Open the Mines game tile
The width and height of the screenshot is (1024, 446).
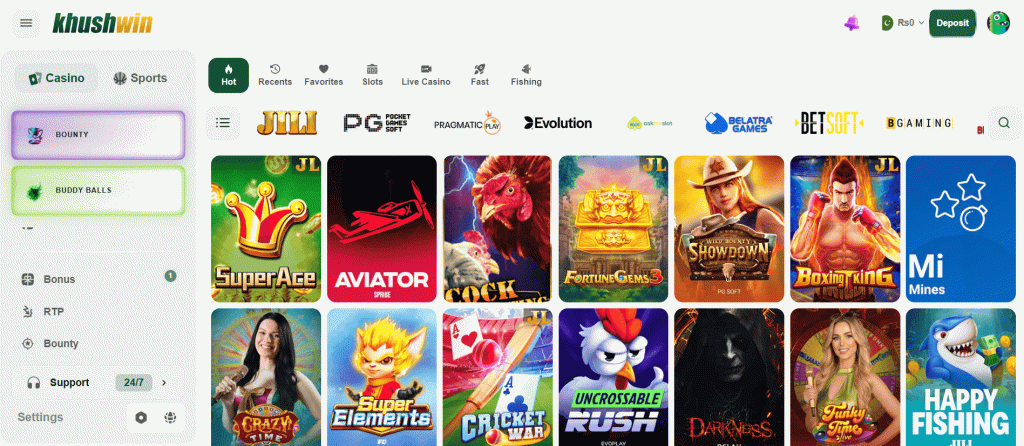961,229
